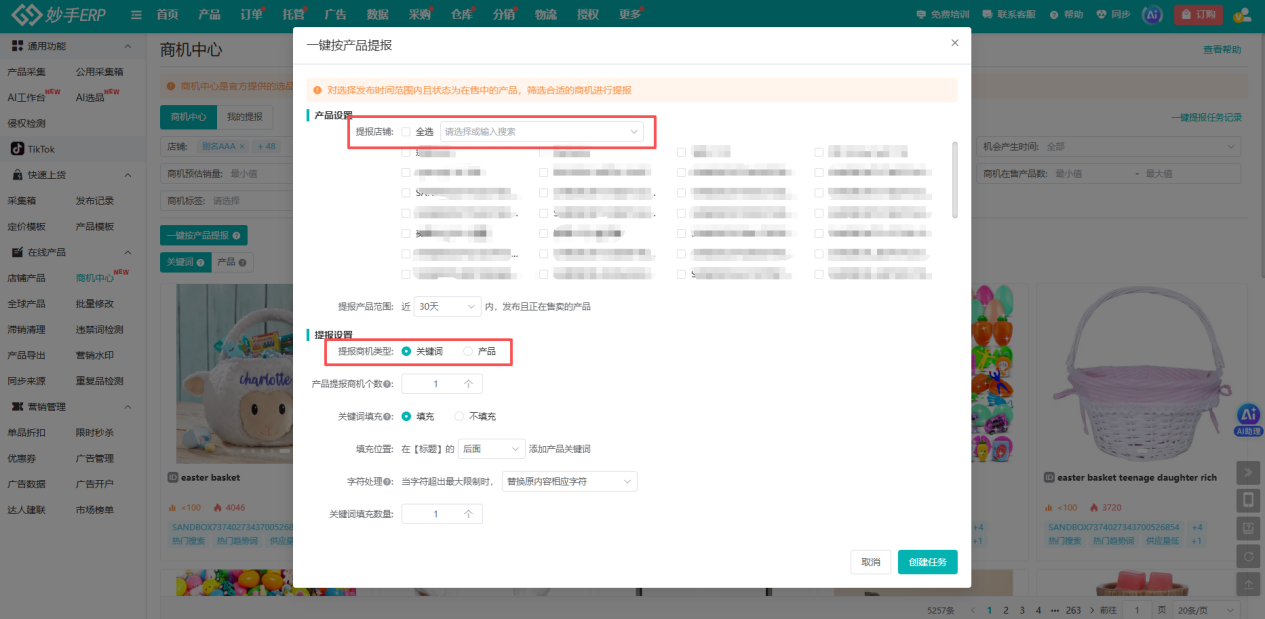The height and width of the screenshot is (619, 1265).
Task: Click help icon beside 字符处理 label
Action: pos(388,482)
